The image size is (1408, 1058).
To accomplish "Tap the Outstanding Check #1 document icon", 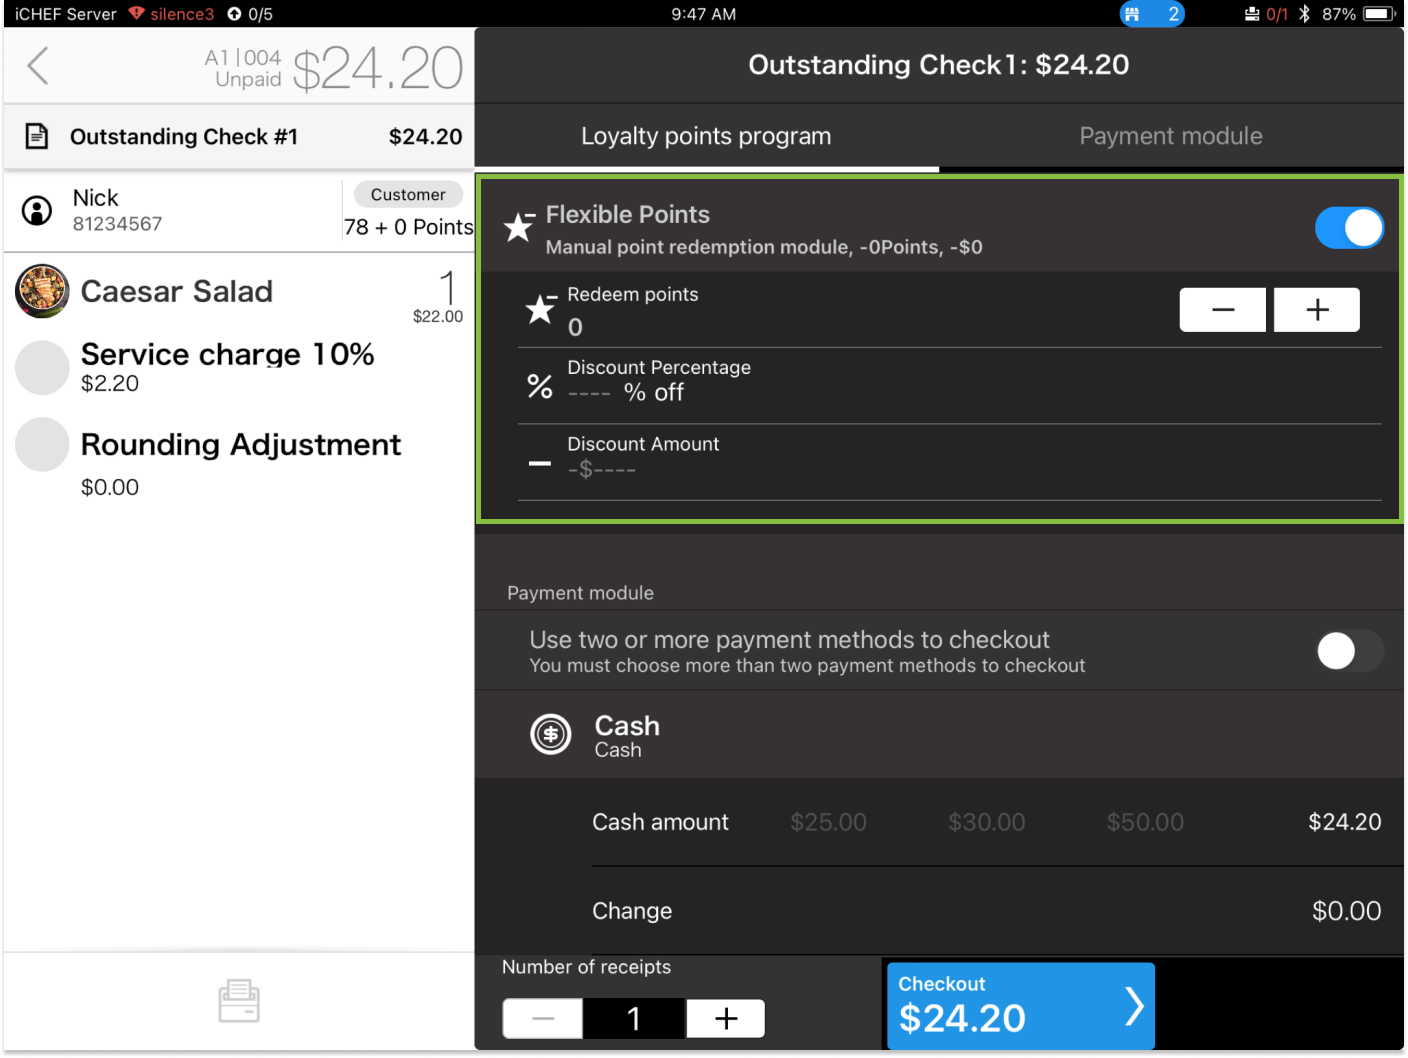I will click(37, 136).
